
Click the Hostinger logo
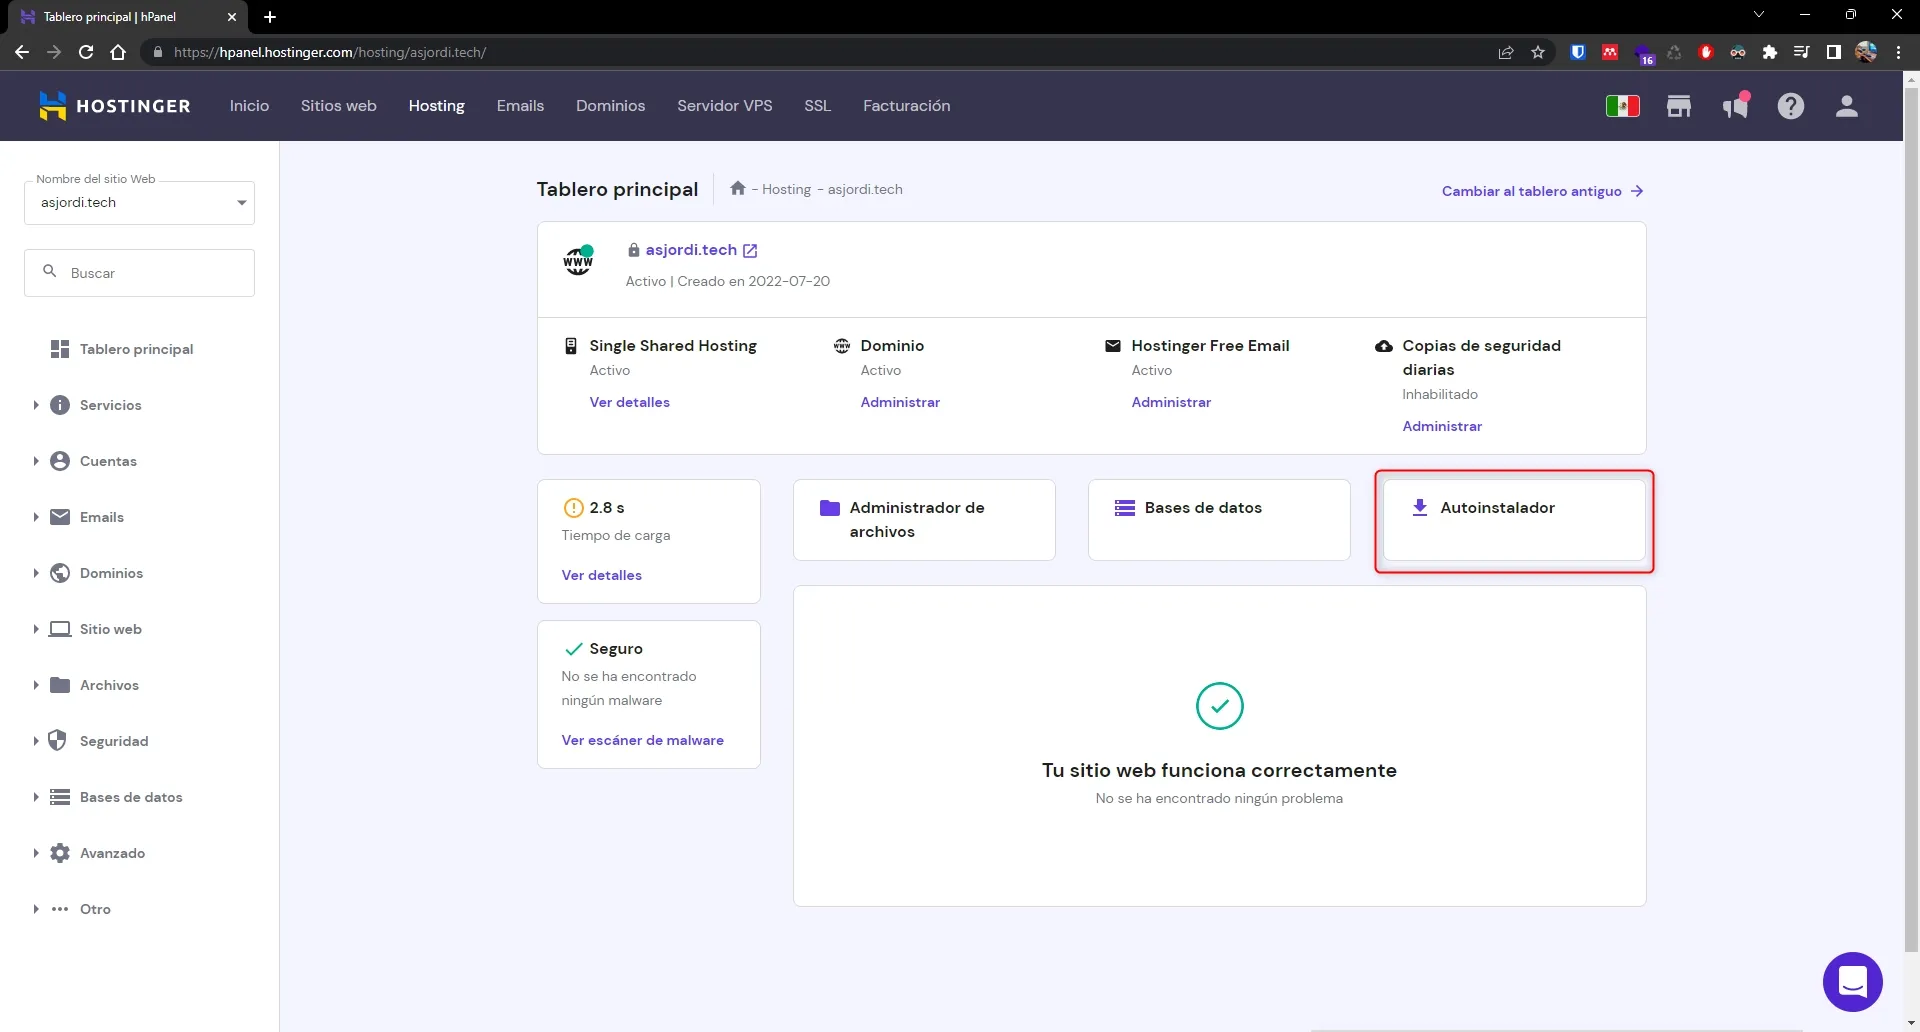114,106
